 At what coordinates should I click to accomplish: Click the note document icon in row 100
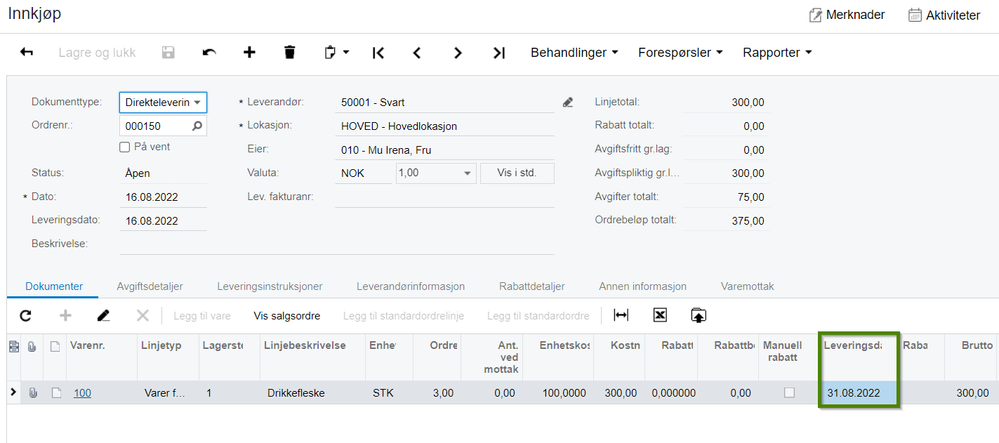(x=56, y=393)
